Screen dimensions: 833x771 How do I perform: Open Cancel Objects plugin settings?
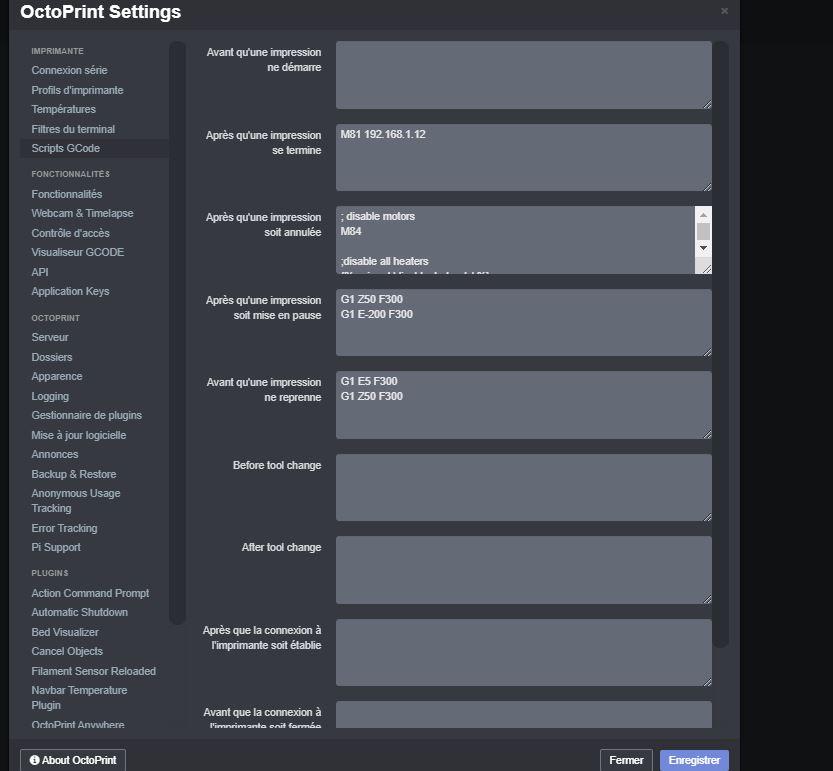(x=67, y=651)
